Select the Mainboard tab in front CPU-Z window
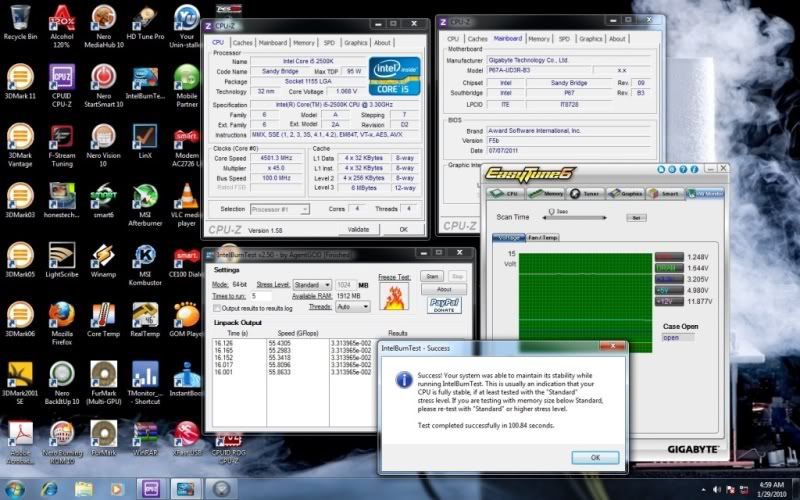 272,43
